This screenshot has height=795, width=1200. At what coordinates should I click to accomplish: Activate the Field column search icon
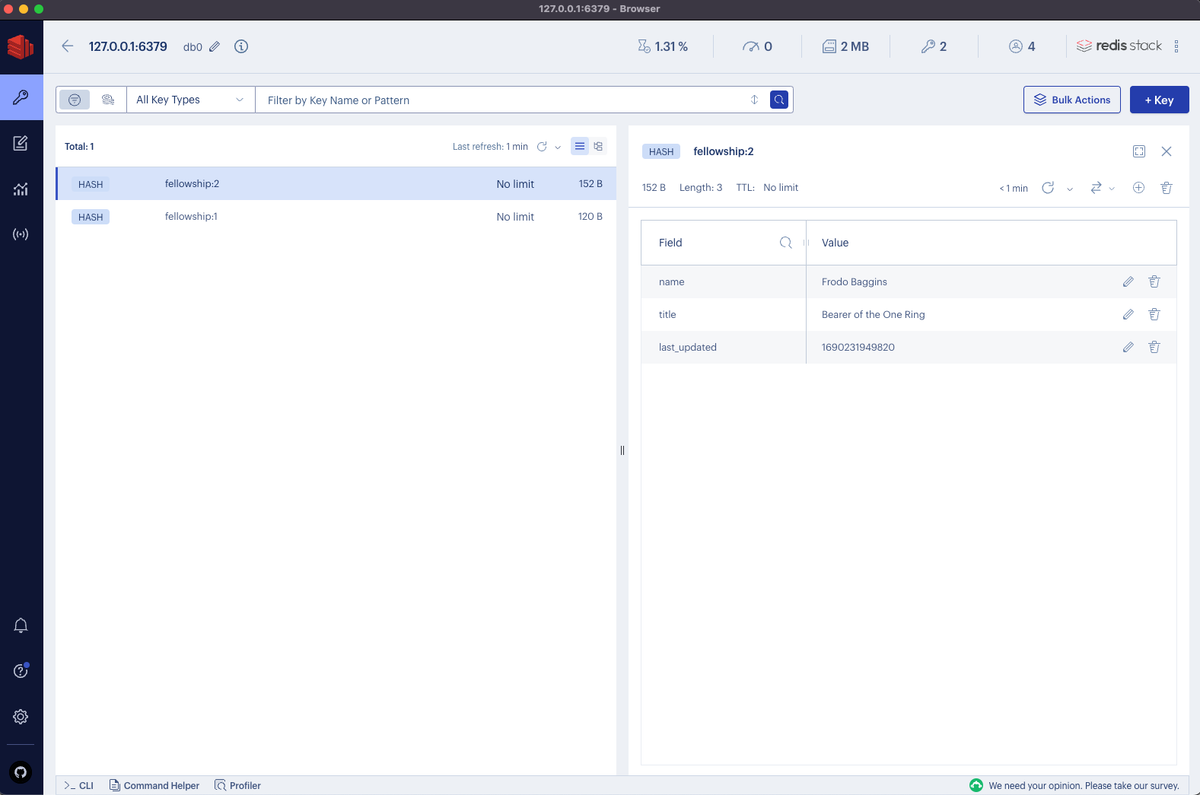[x=785, y=242]
